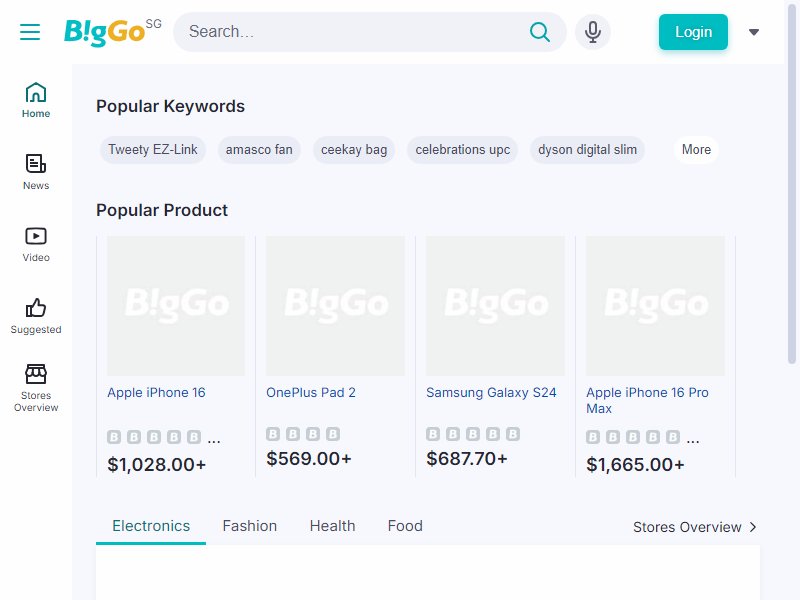The image size is (800, 600).
Task: Open Stores Overview in the sidebar
Action: [x=36, y=388]
